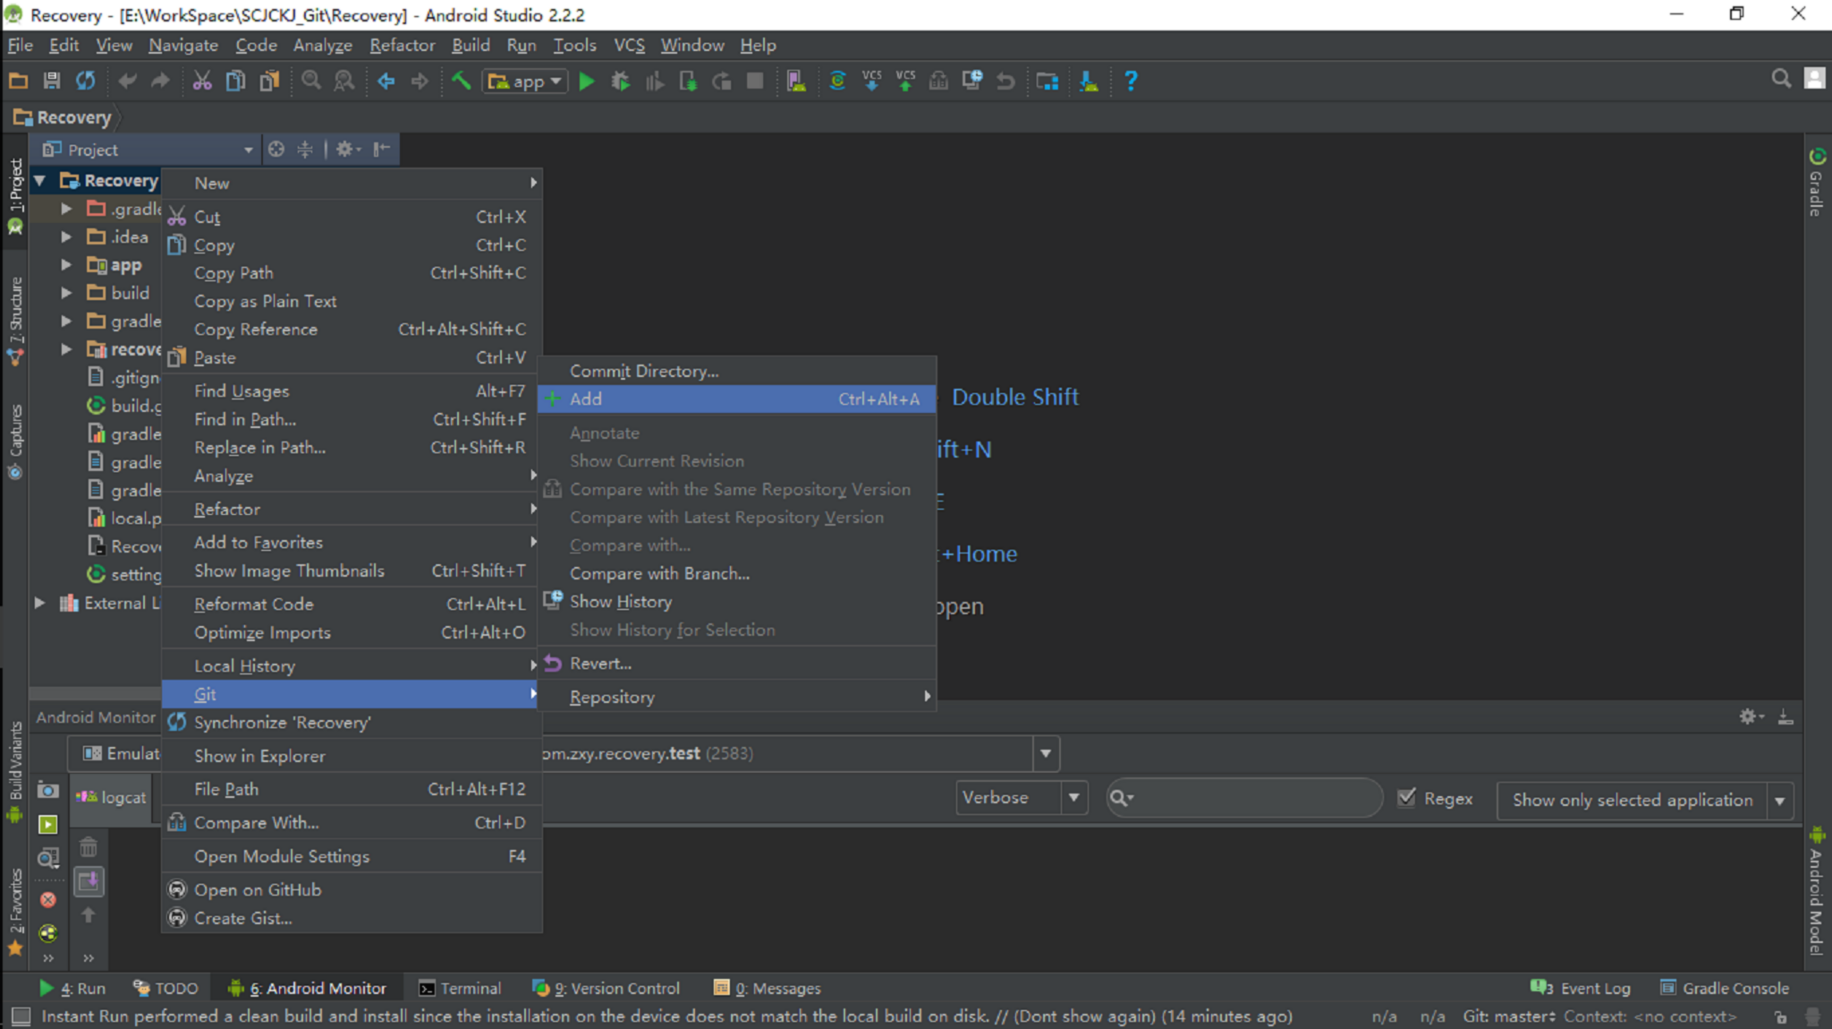The image size is (1832, 1029).
Task: Click the VCS Revert toolbar icon
Action: pyautogui.click(x=1006, y=81)
